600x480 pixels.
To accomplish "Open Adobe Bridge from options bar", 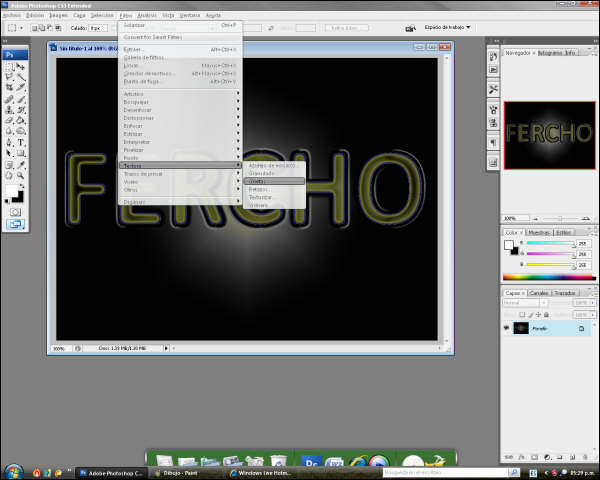I will coord(410,28).
